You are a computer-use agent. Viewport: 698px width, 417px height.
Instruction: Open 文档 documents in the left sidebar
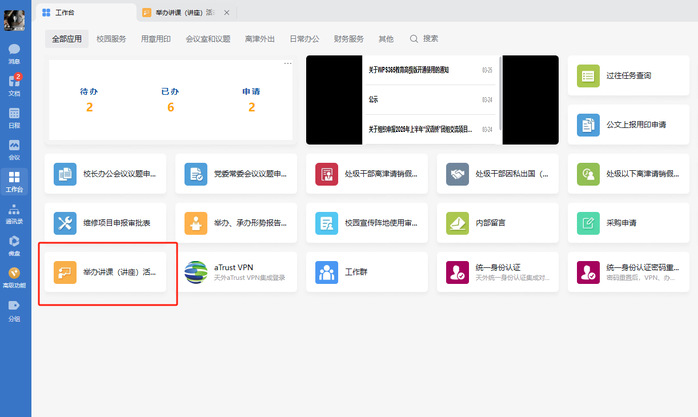[14, 84]
